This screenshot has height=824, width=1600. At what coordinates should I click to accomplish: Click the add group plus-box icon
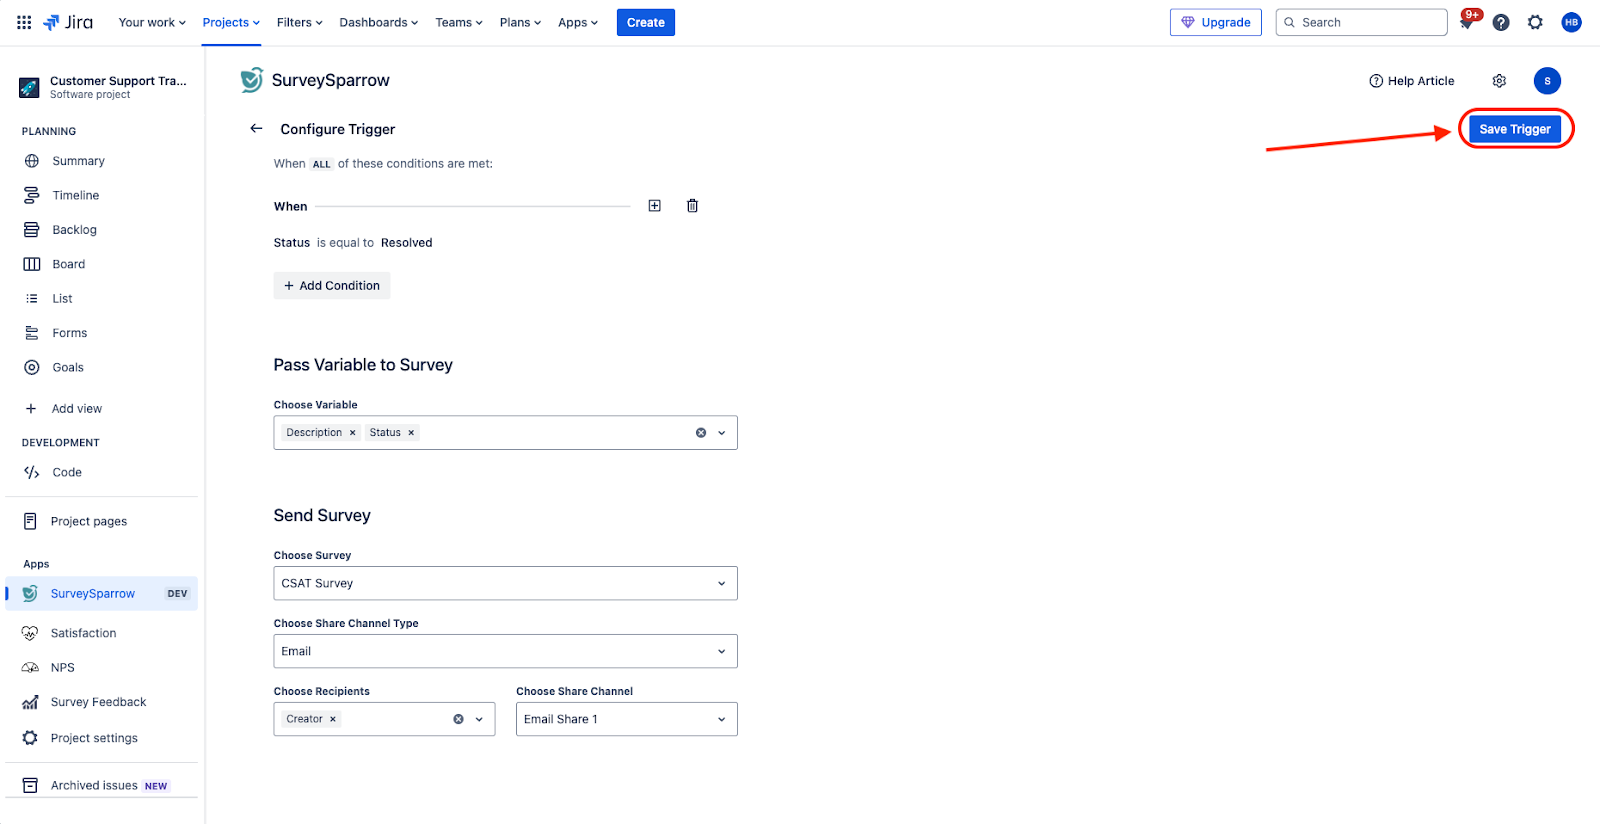[x=654, y=206]
